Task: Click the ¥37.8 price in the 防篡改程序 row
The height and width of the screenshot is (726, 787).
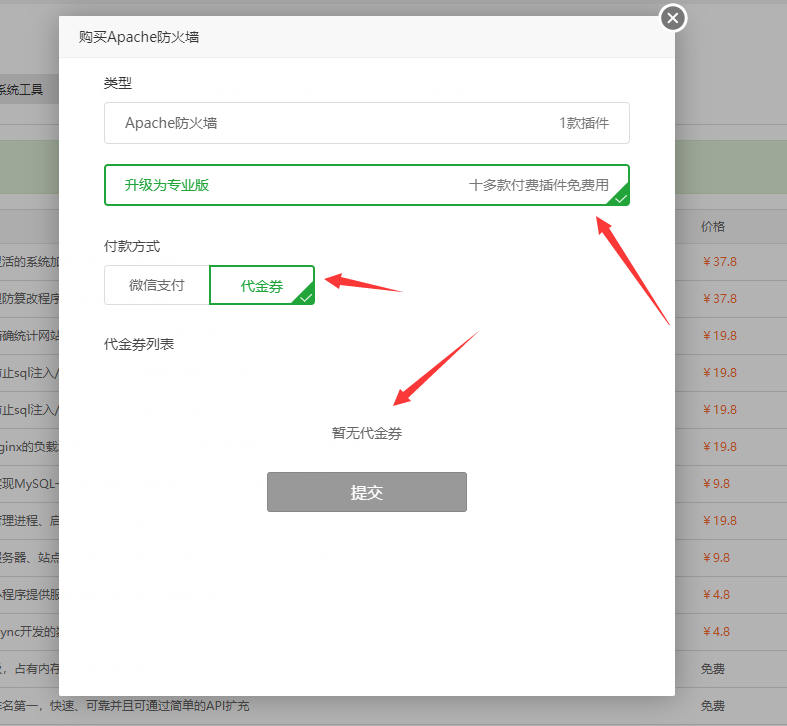Action: pos(720,299)
